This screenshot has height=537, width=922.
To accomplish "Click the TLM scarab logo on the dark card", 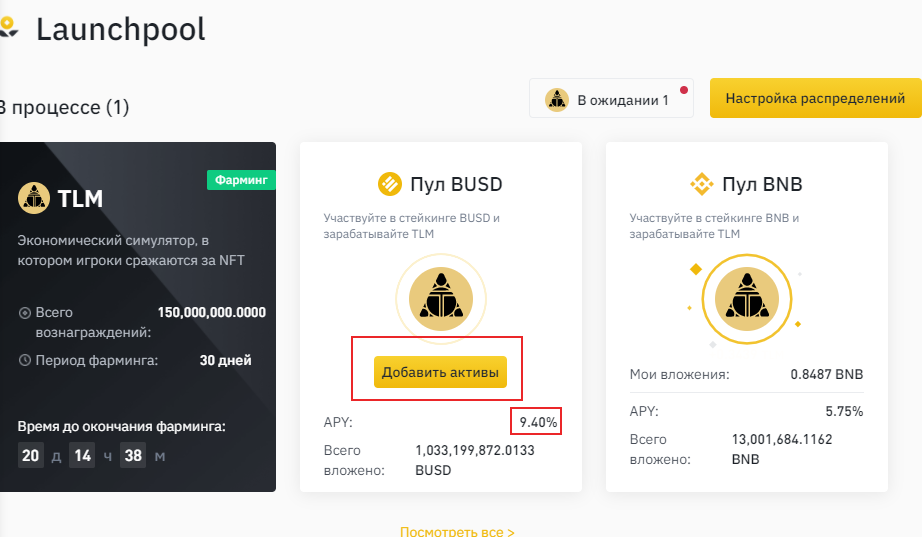I will [x=34, y=198].
